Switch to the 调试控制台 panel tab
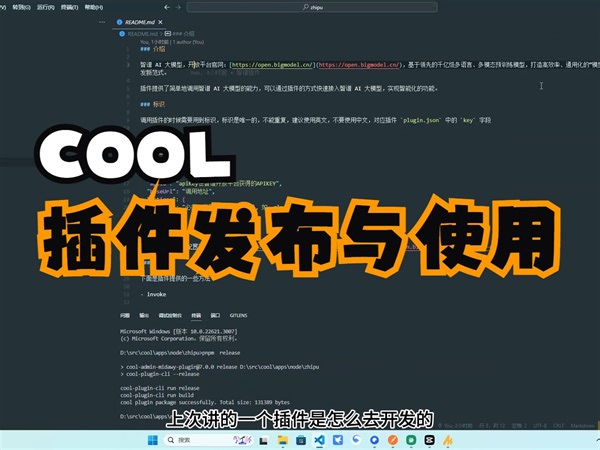Screen dimensions: 600x450 point(170,315)
